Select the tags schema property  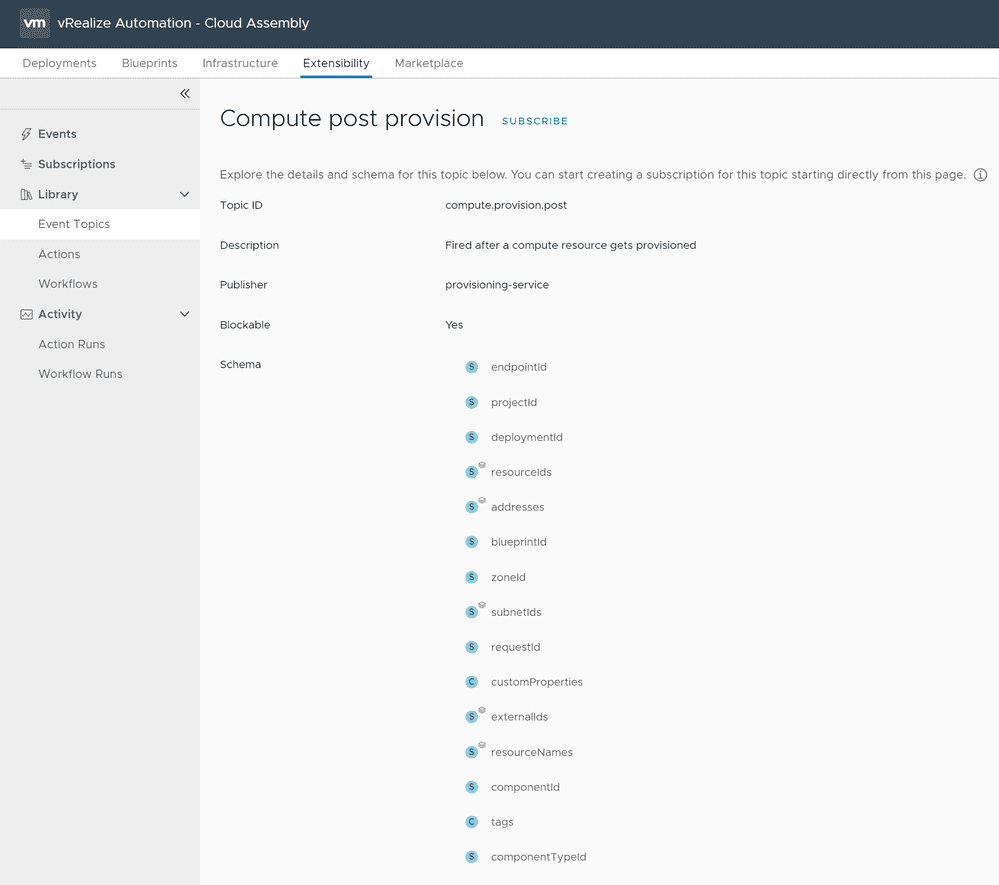[502, 822]
